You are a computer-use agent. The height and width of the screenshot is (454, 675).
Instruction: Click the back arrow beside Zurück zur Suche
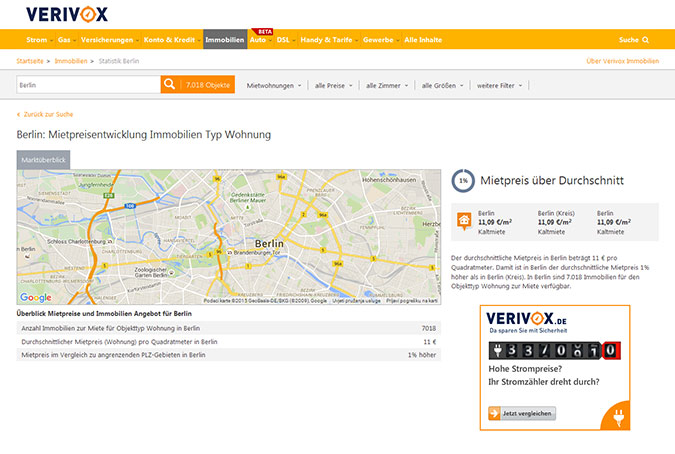(x=19, y=114)
